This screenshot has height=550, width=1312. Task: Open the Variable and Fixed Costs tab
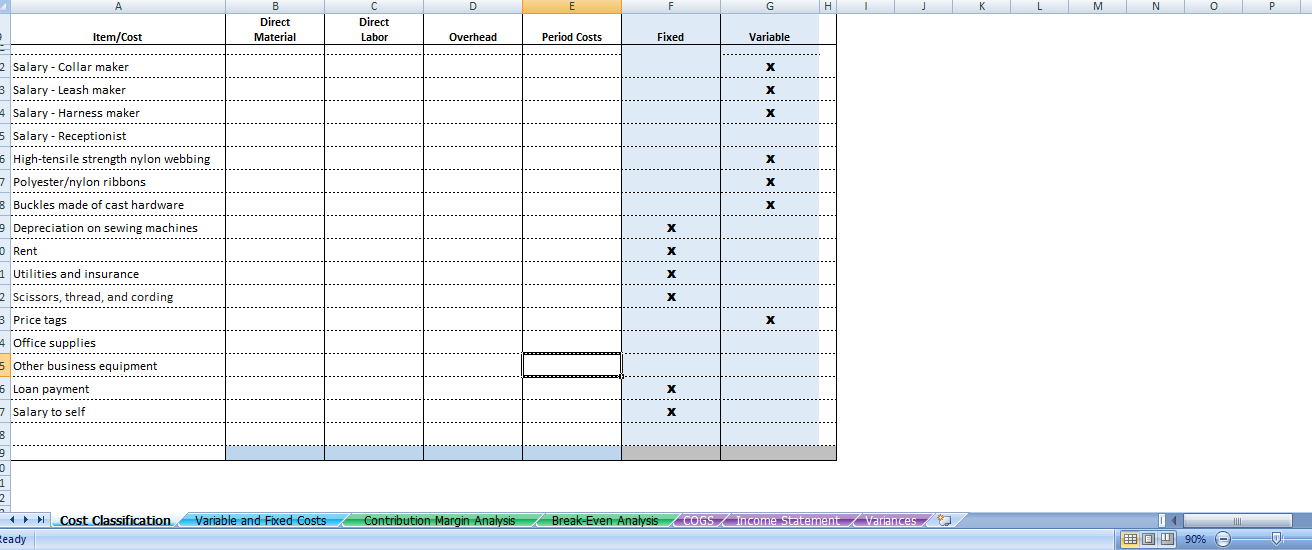point(261,520)
